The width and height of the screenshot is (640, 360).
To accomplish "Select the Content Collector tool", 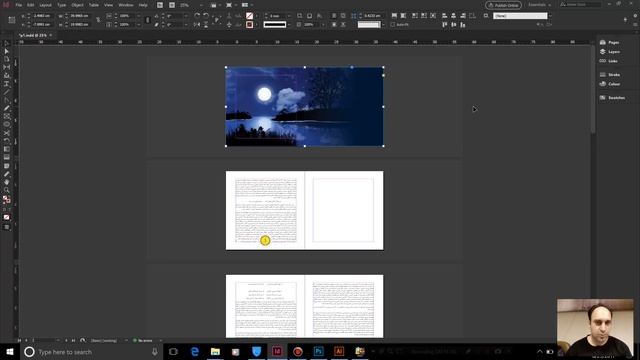I will (7, 76).
